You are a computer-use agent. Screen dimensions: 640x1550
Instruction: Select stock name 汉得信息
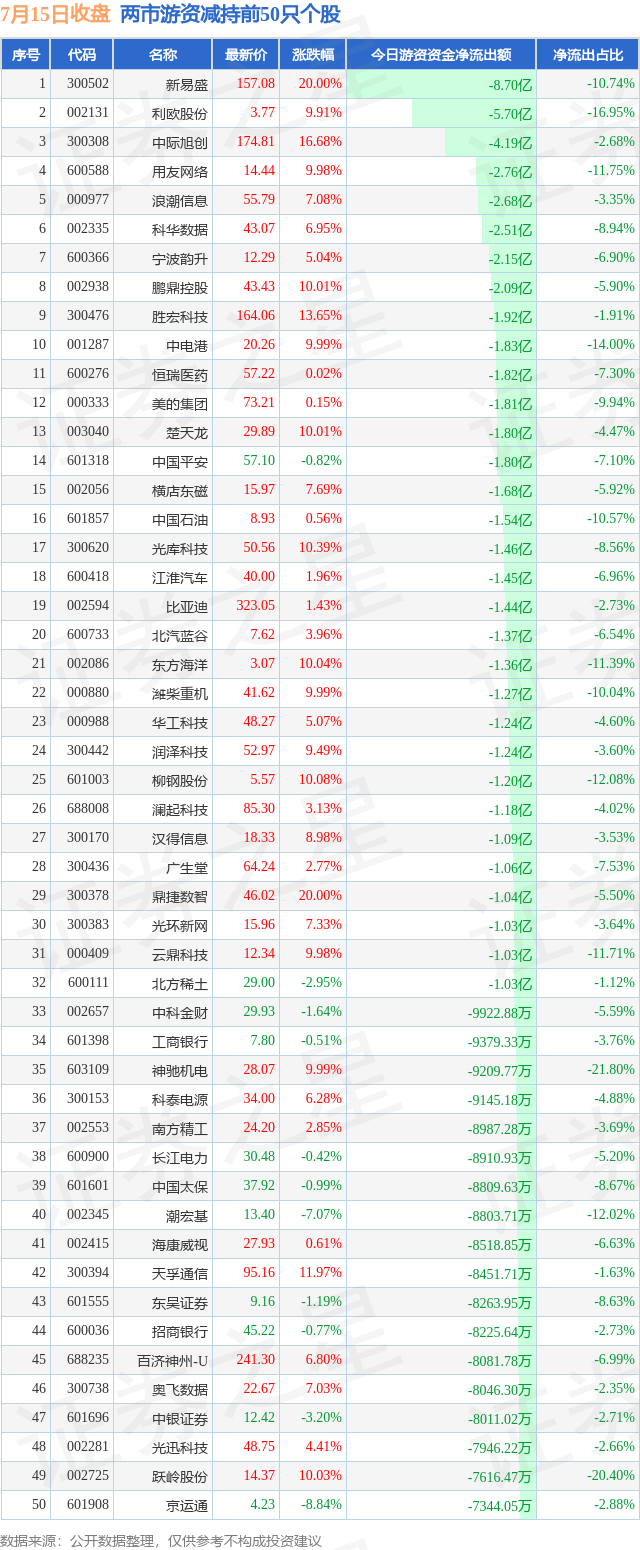180,837
